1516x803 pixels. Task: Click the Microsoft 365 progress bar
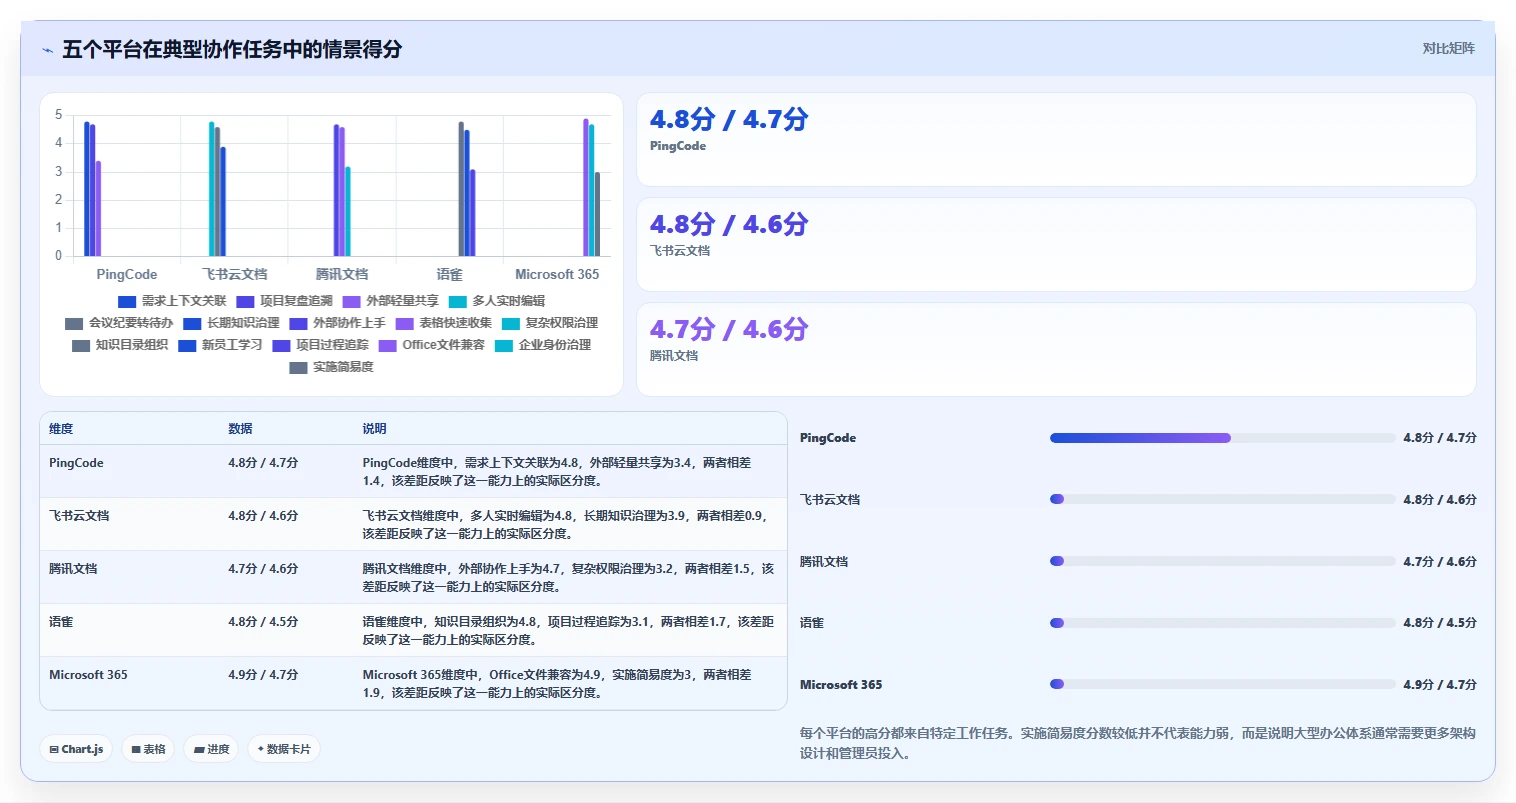pos(1222,685)
